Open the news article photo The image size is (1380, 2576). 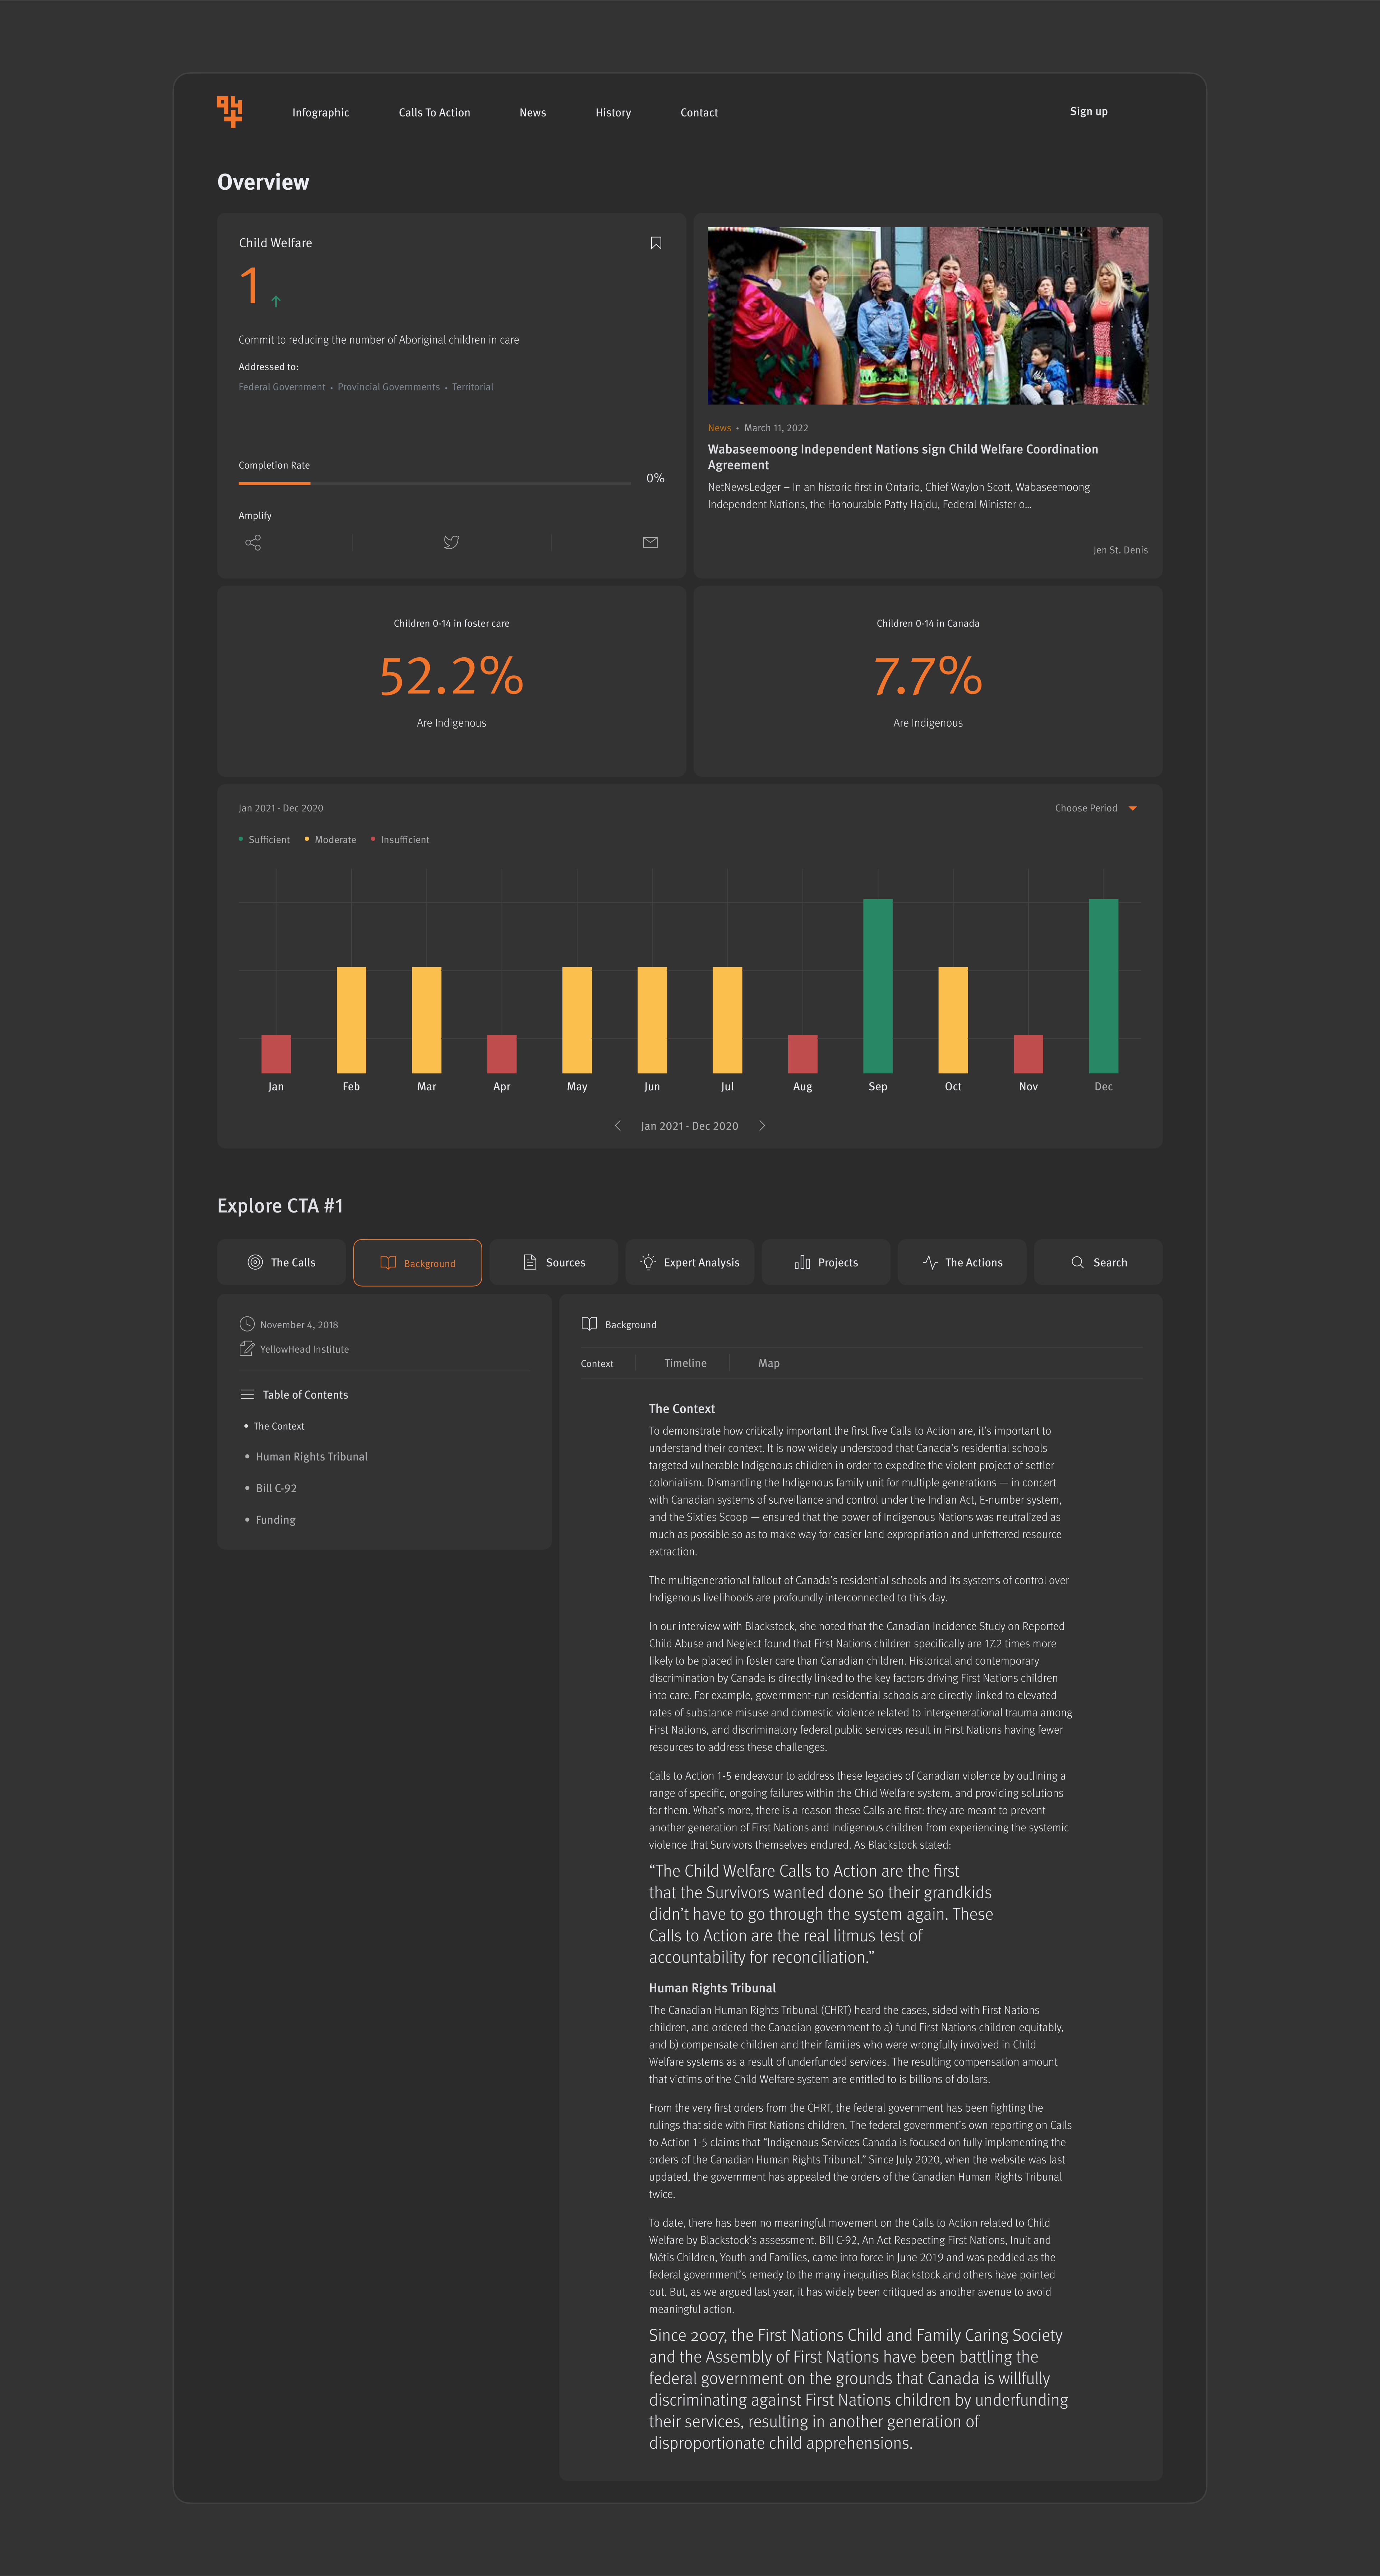[928, 316]
